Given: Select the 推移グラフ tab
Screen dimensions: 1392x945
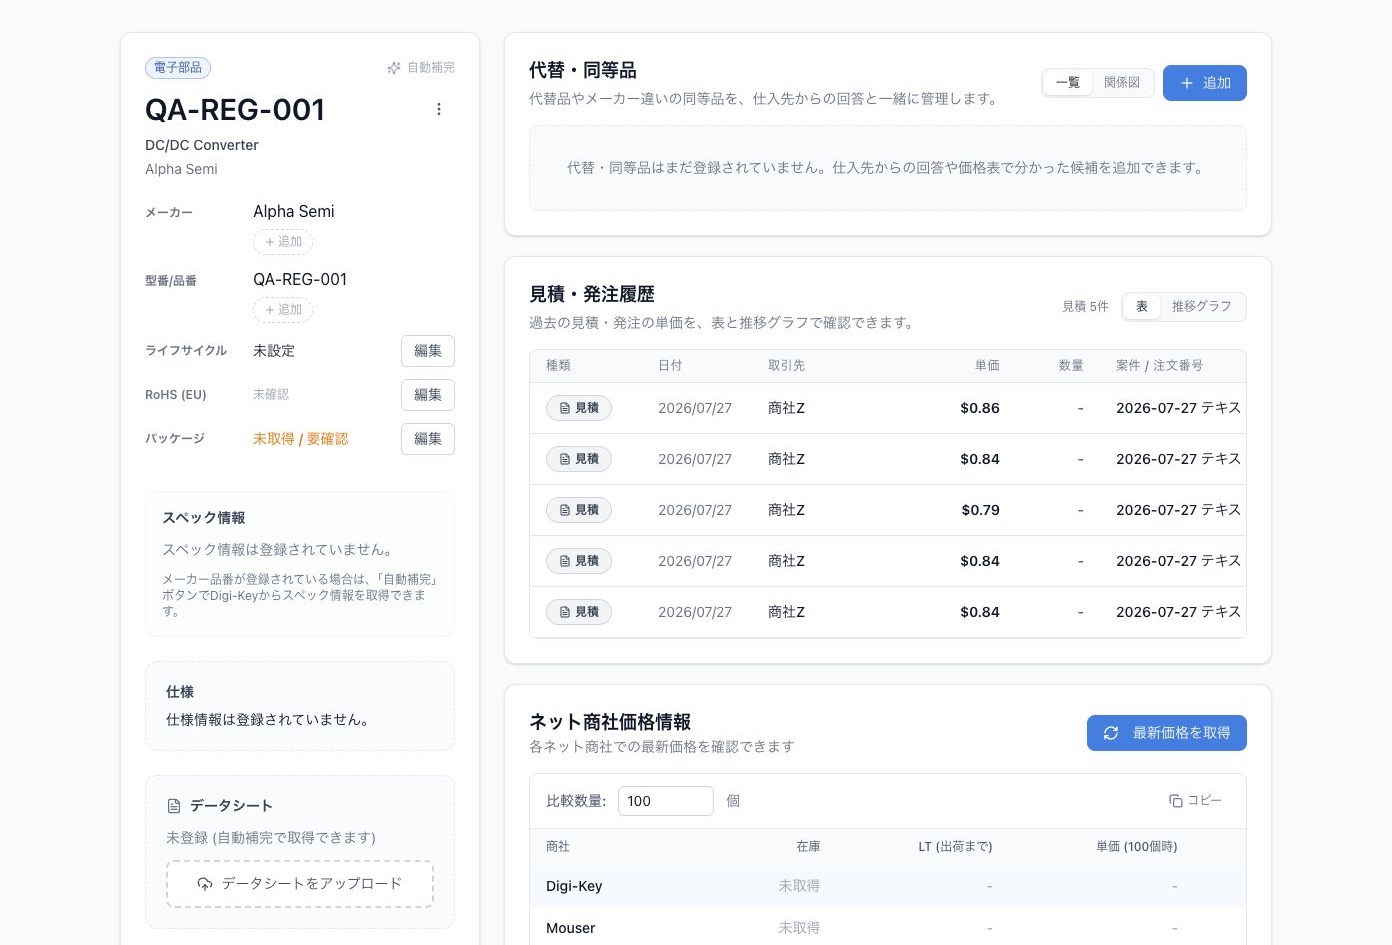Looking at the screenshot, I should 1202,306.
